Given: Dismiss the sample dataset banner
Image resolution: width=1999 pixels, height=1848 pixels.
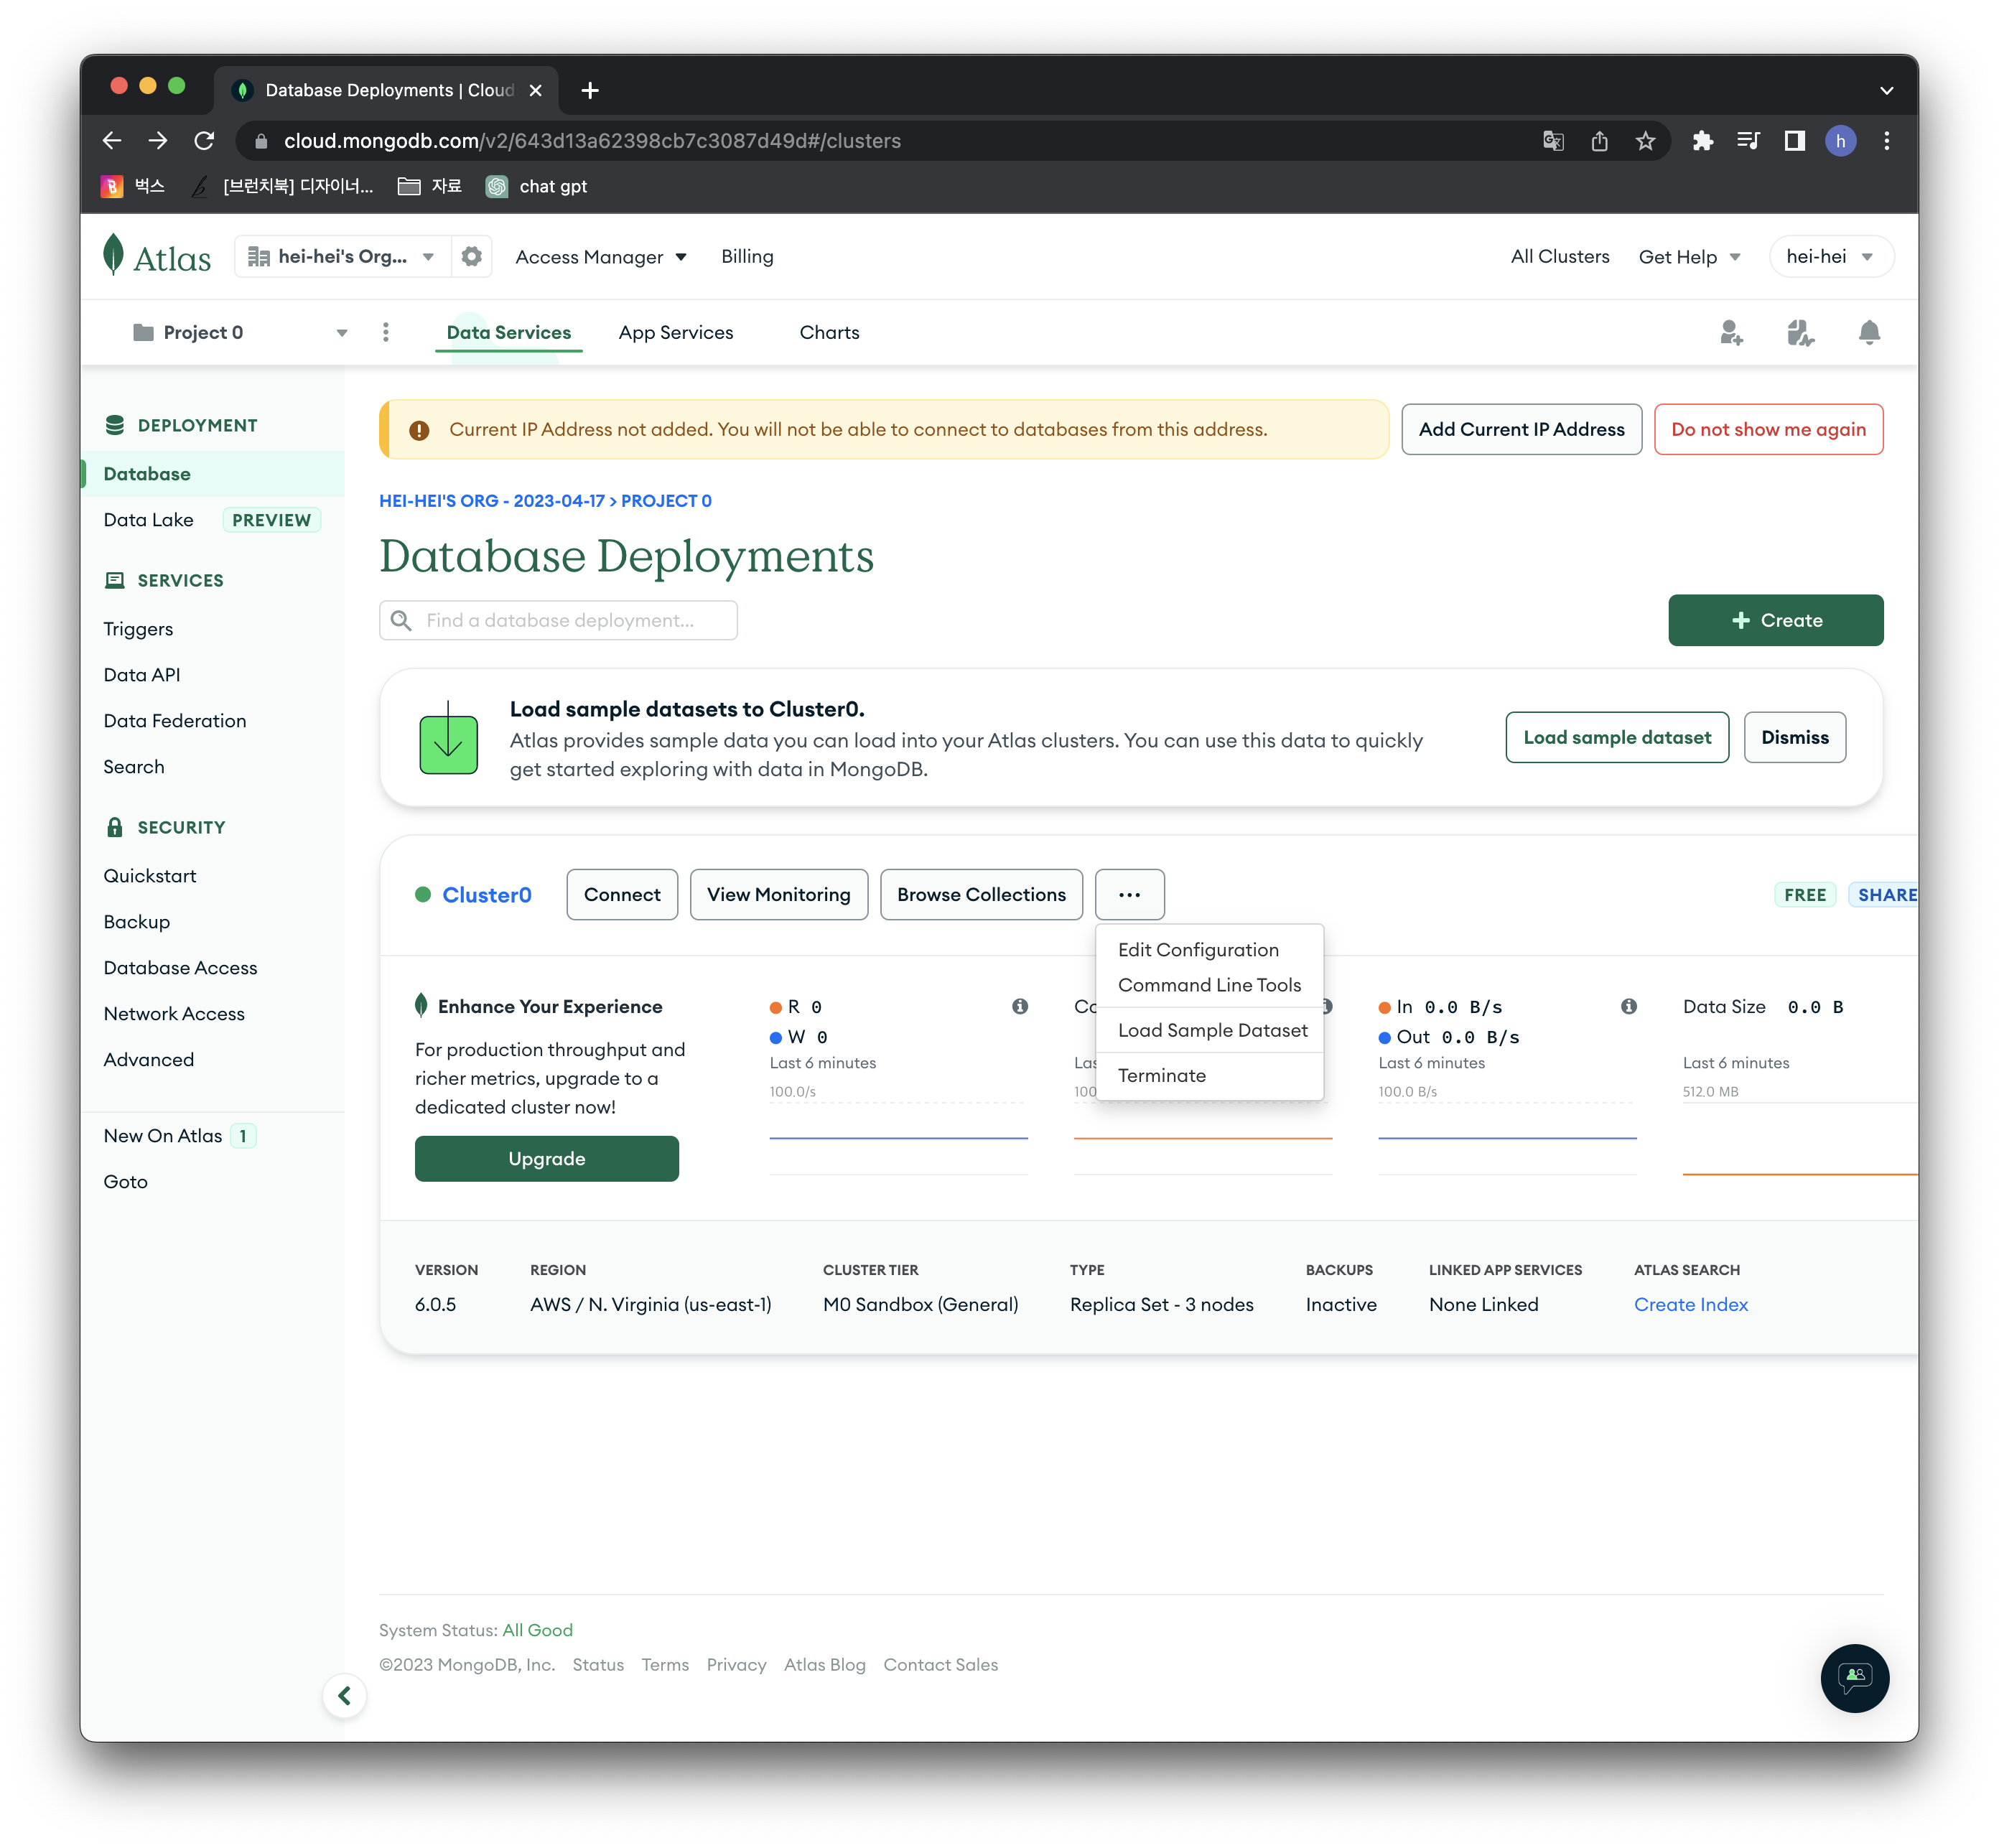Looking at the screenshot, I should click(1794, 737).
